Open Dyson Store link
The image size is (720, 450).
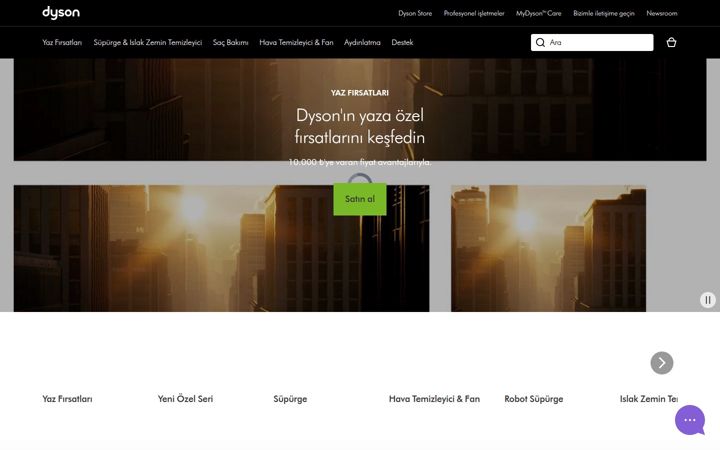pos(415,13)
